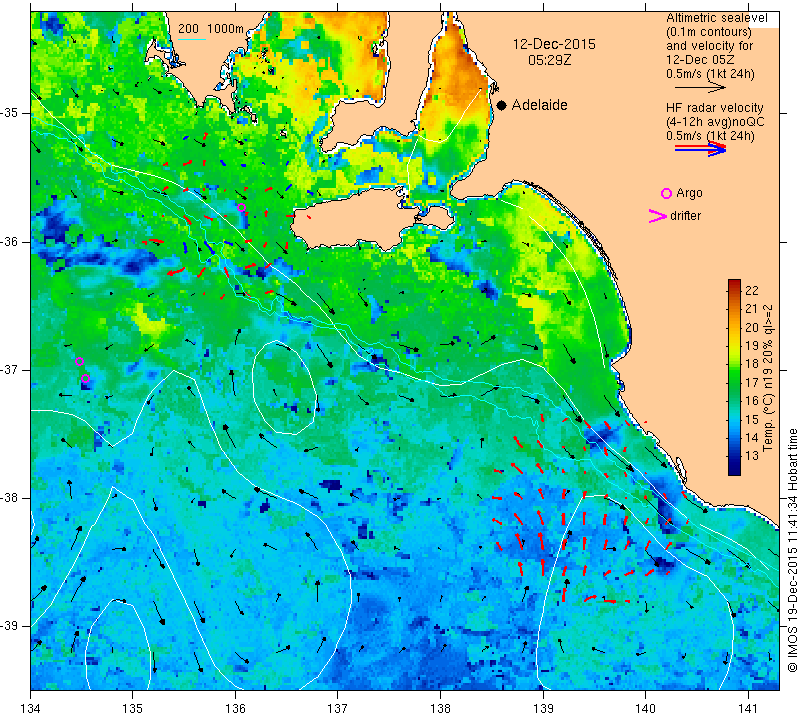Click the longitude axis label 140

pyautogui.click(x=645, y=708)
